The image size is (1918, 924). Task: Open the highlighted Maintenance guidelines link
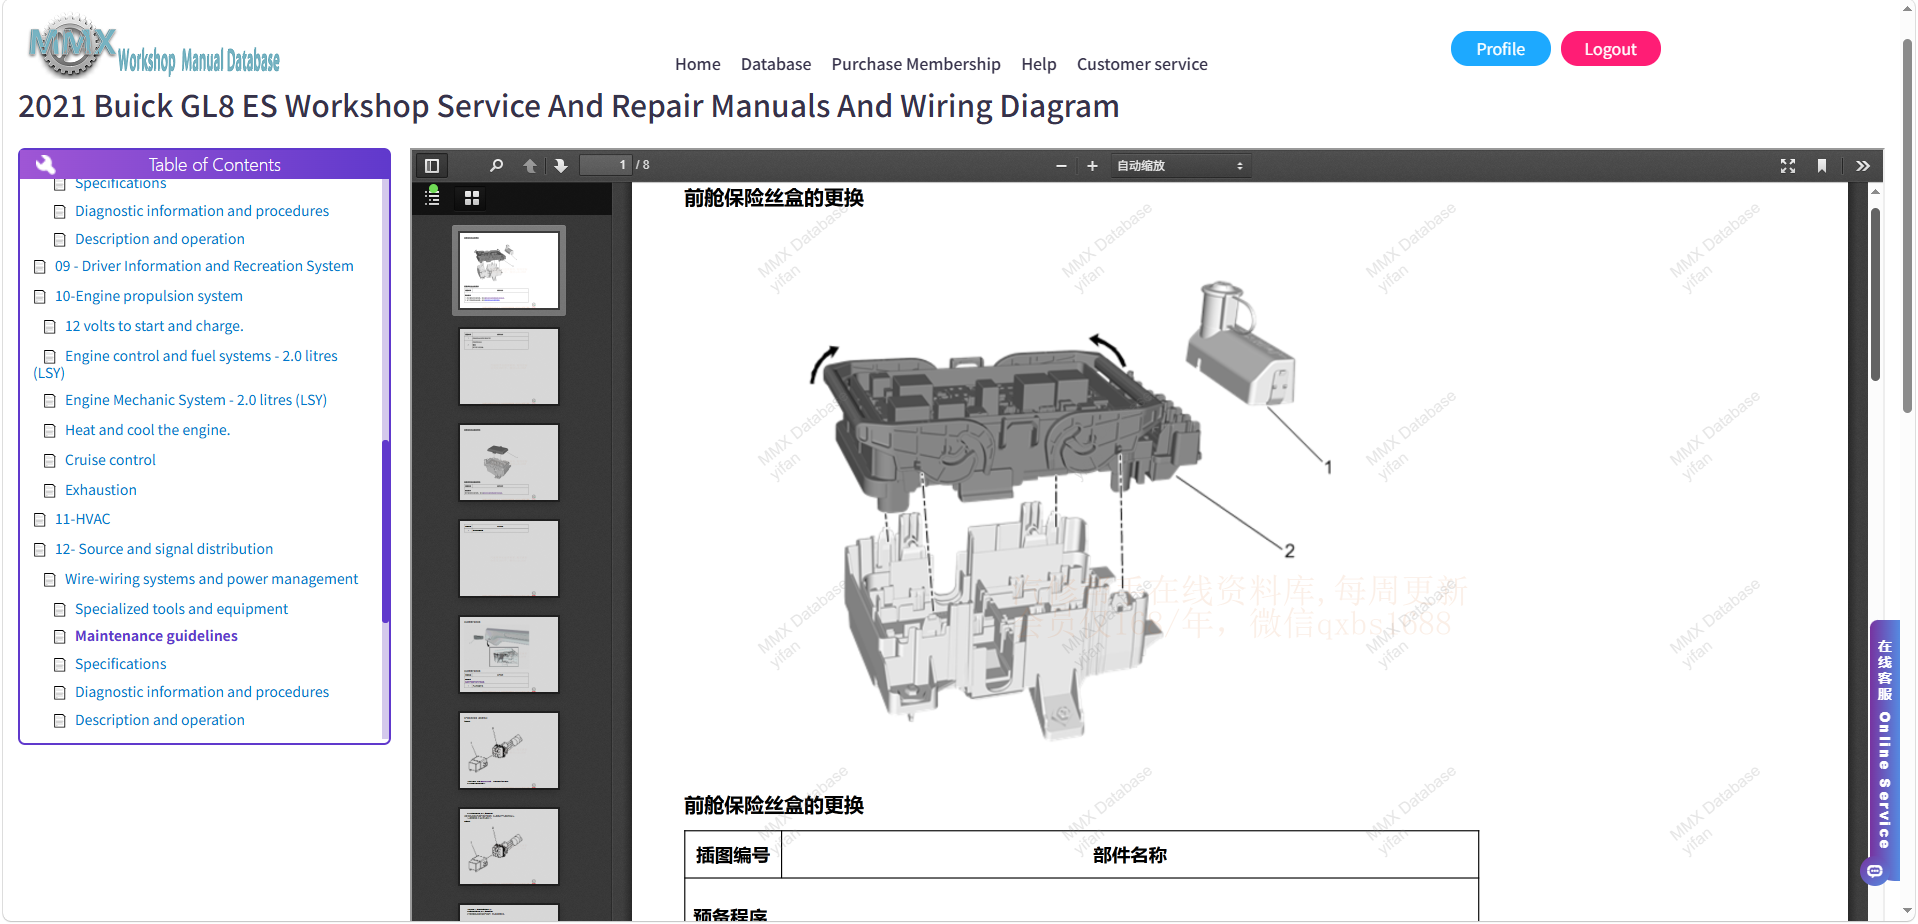156,636
